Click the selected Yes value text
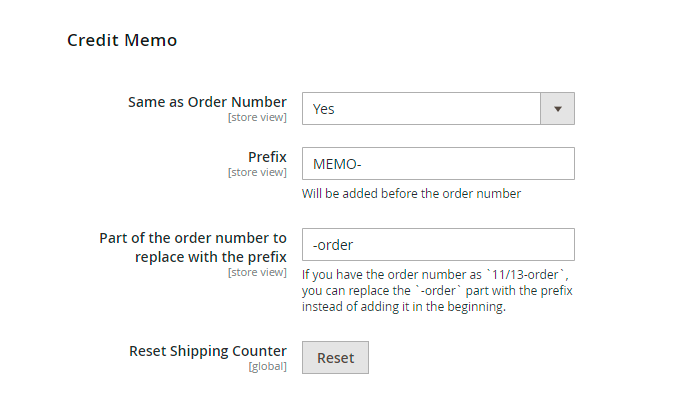This screenshot has width=678, height=409. point(323,109)
